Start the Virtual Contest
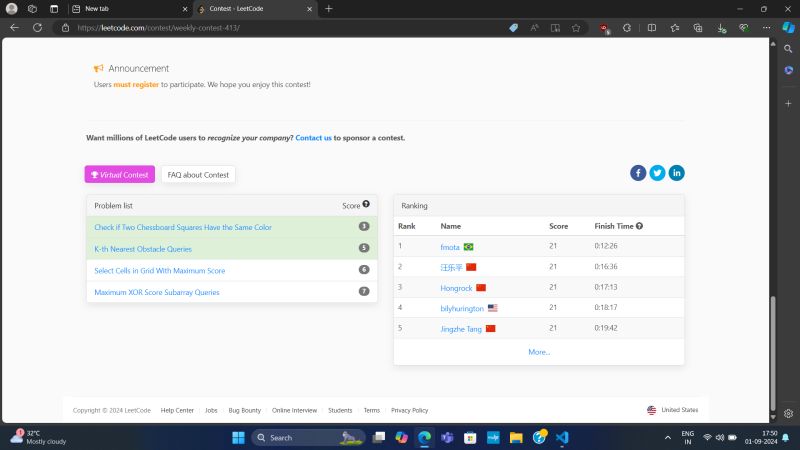 pos(120,174)
